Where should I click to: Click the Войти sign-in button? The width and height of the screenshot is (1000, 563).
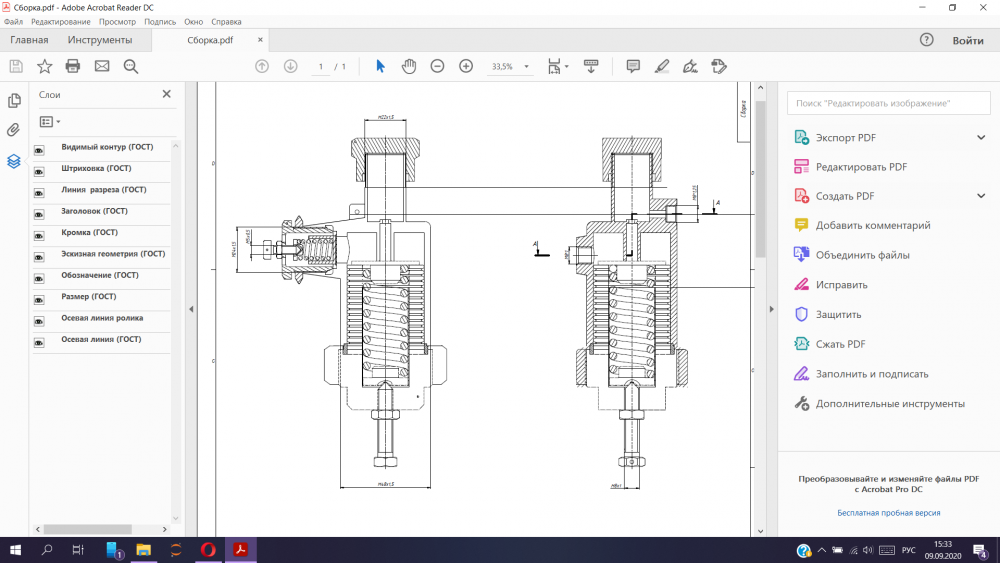click(968, 41)
